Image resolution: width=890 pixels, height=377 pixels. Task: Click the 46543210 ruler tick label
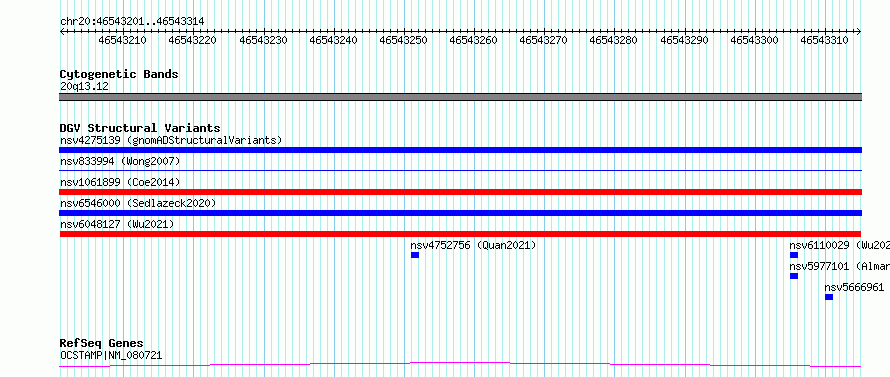[x=122, y=40]
